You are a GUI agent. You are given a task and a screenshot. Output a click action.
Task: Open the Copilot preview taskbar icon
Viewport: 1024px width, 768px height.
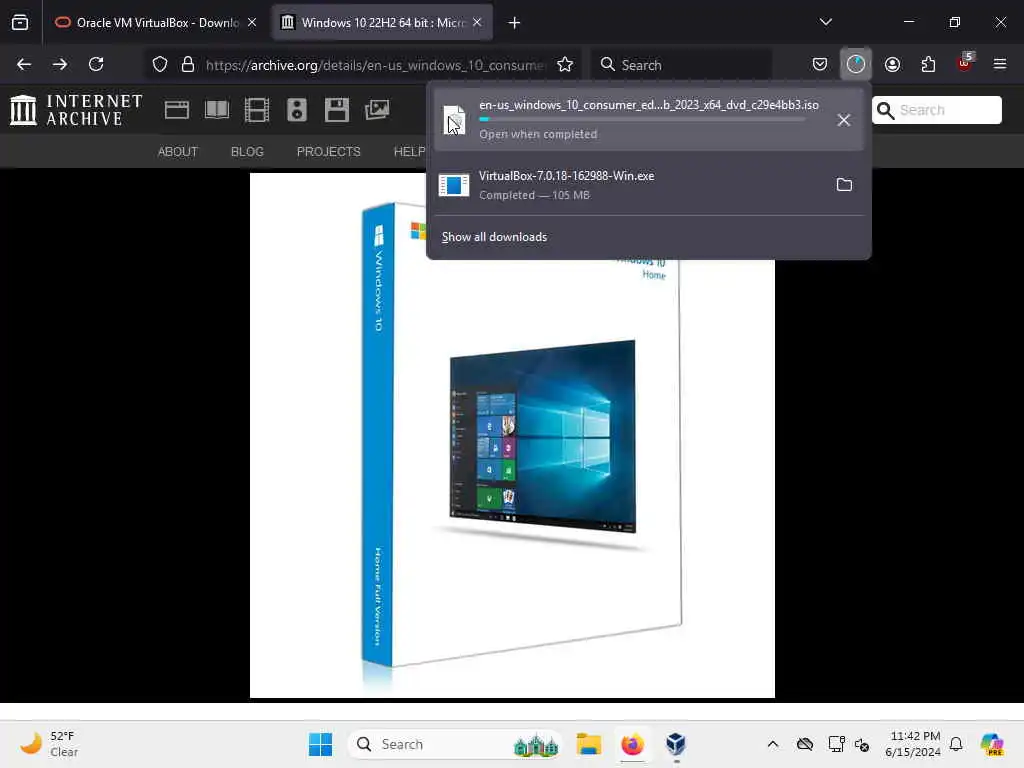click(992, 744)
